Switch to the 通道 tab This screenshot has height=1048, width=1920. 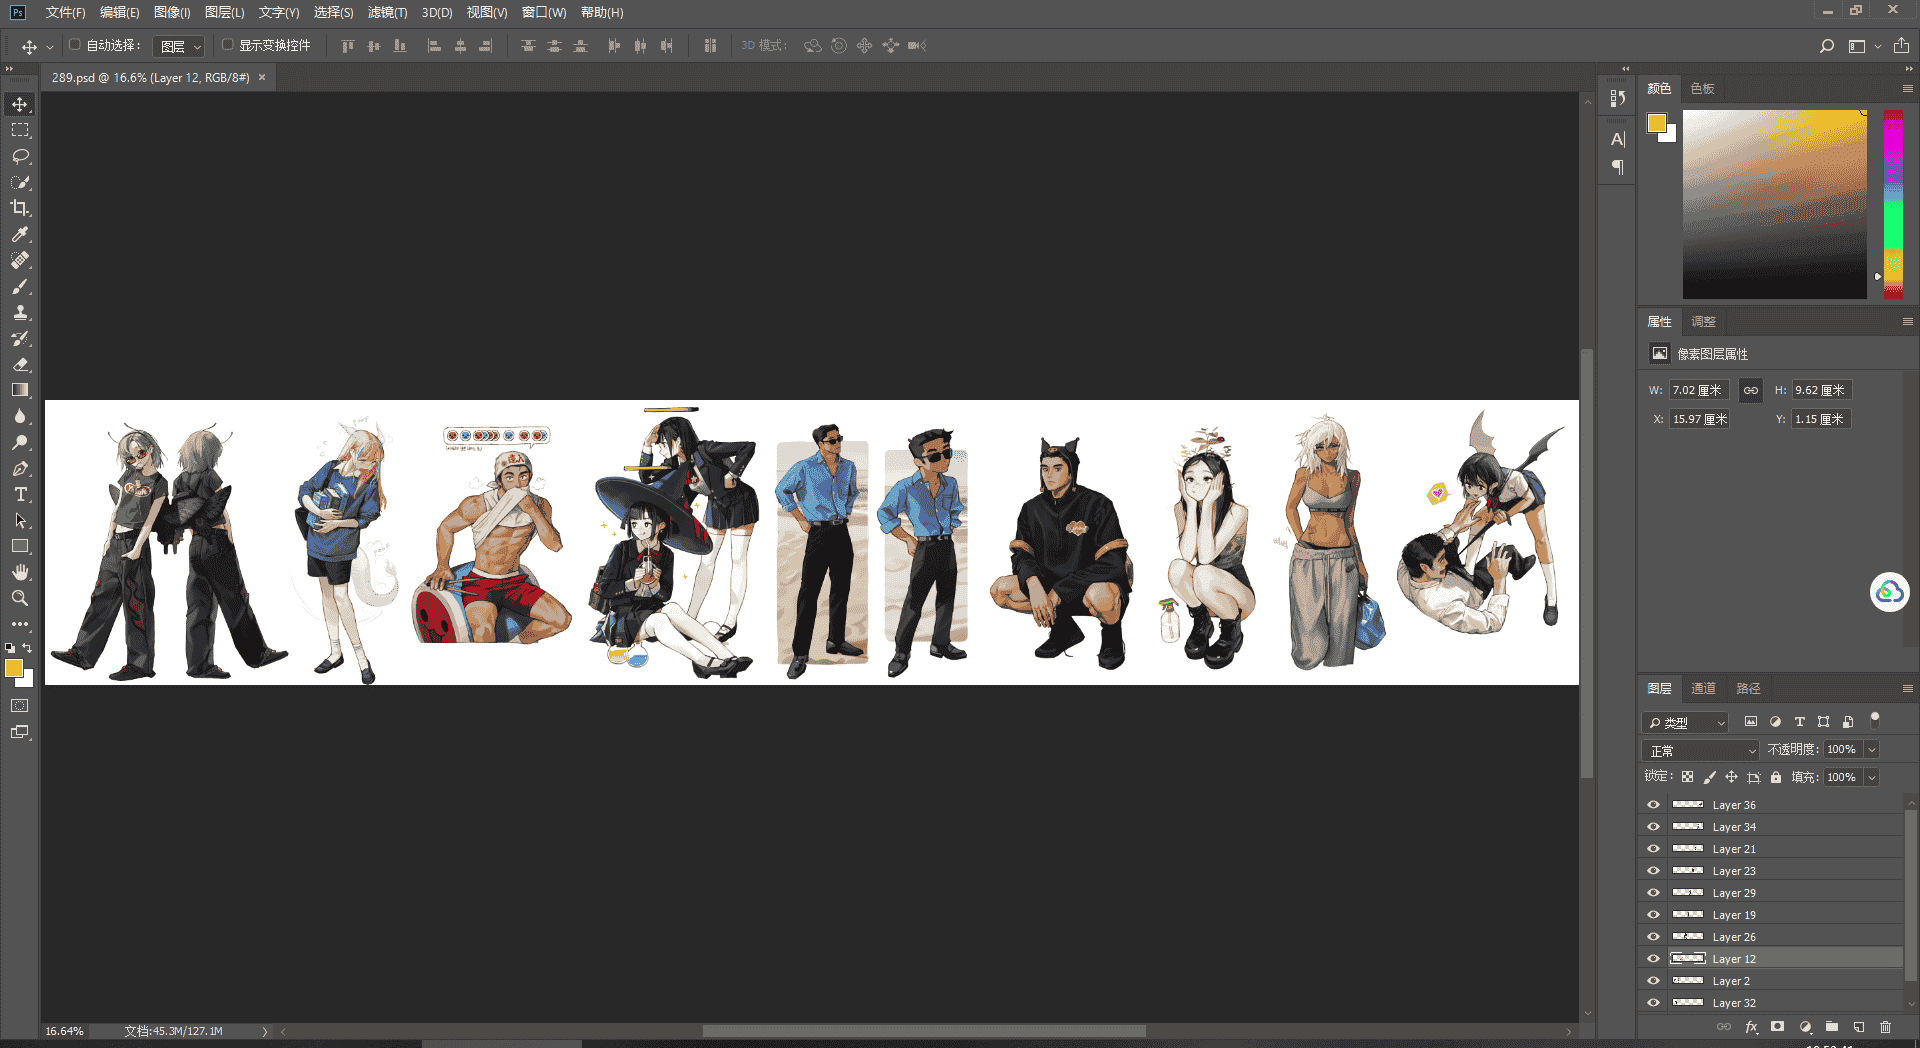(x=1703, y=688)
